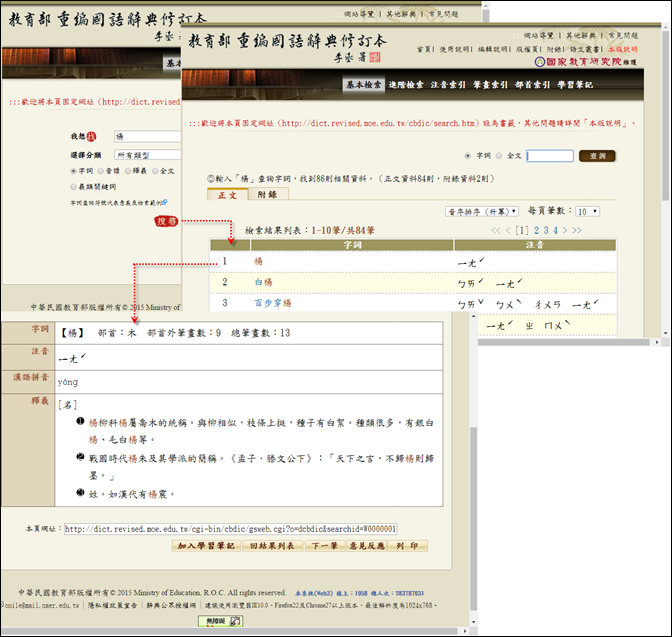Go to results page 4
This screenshot has width=672, height=637.
[x=555, y=231]
